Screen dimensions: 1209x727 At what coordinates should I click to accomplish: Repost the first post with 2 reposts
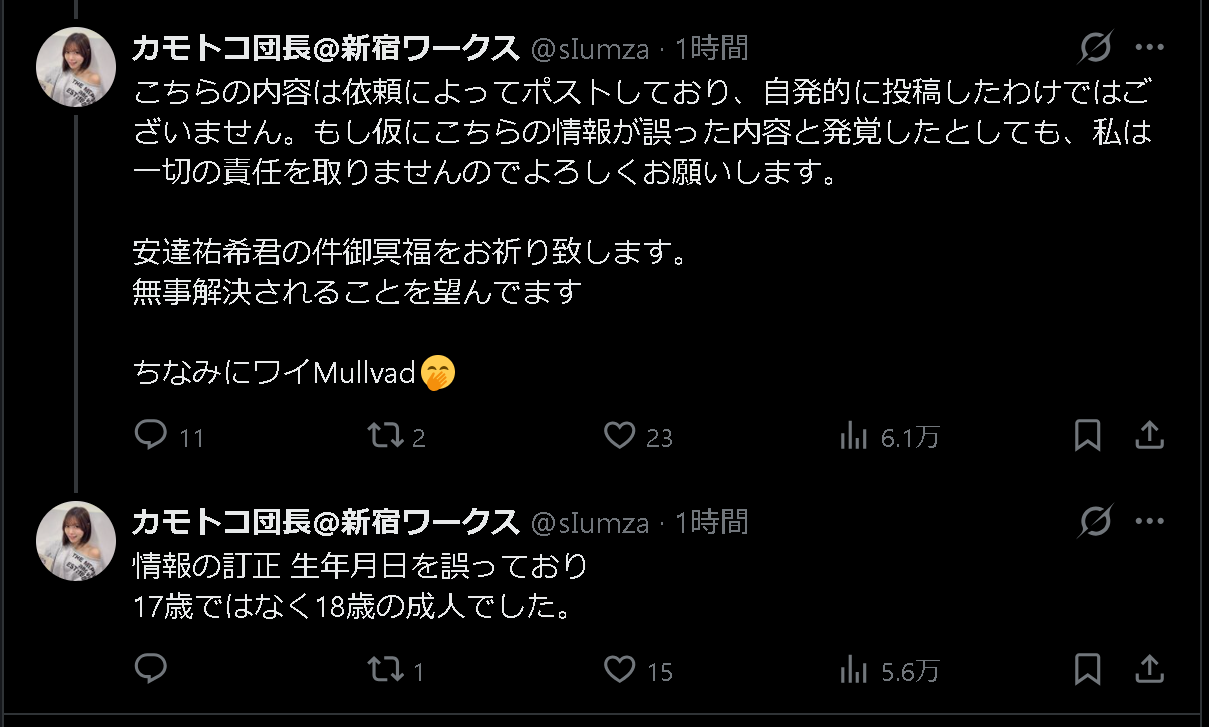click(380, 435)
